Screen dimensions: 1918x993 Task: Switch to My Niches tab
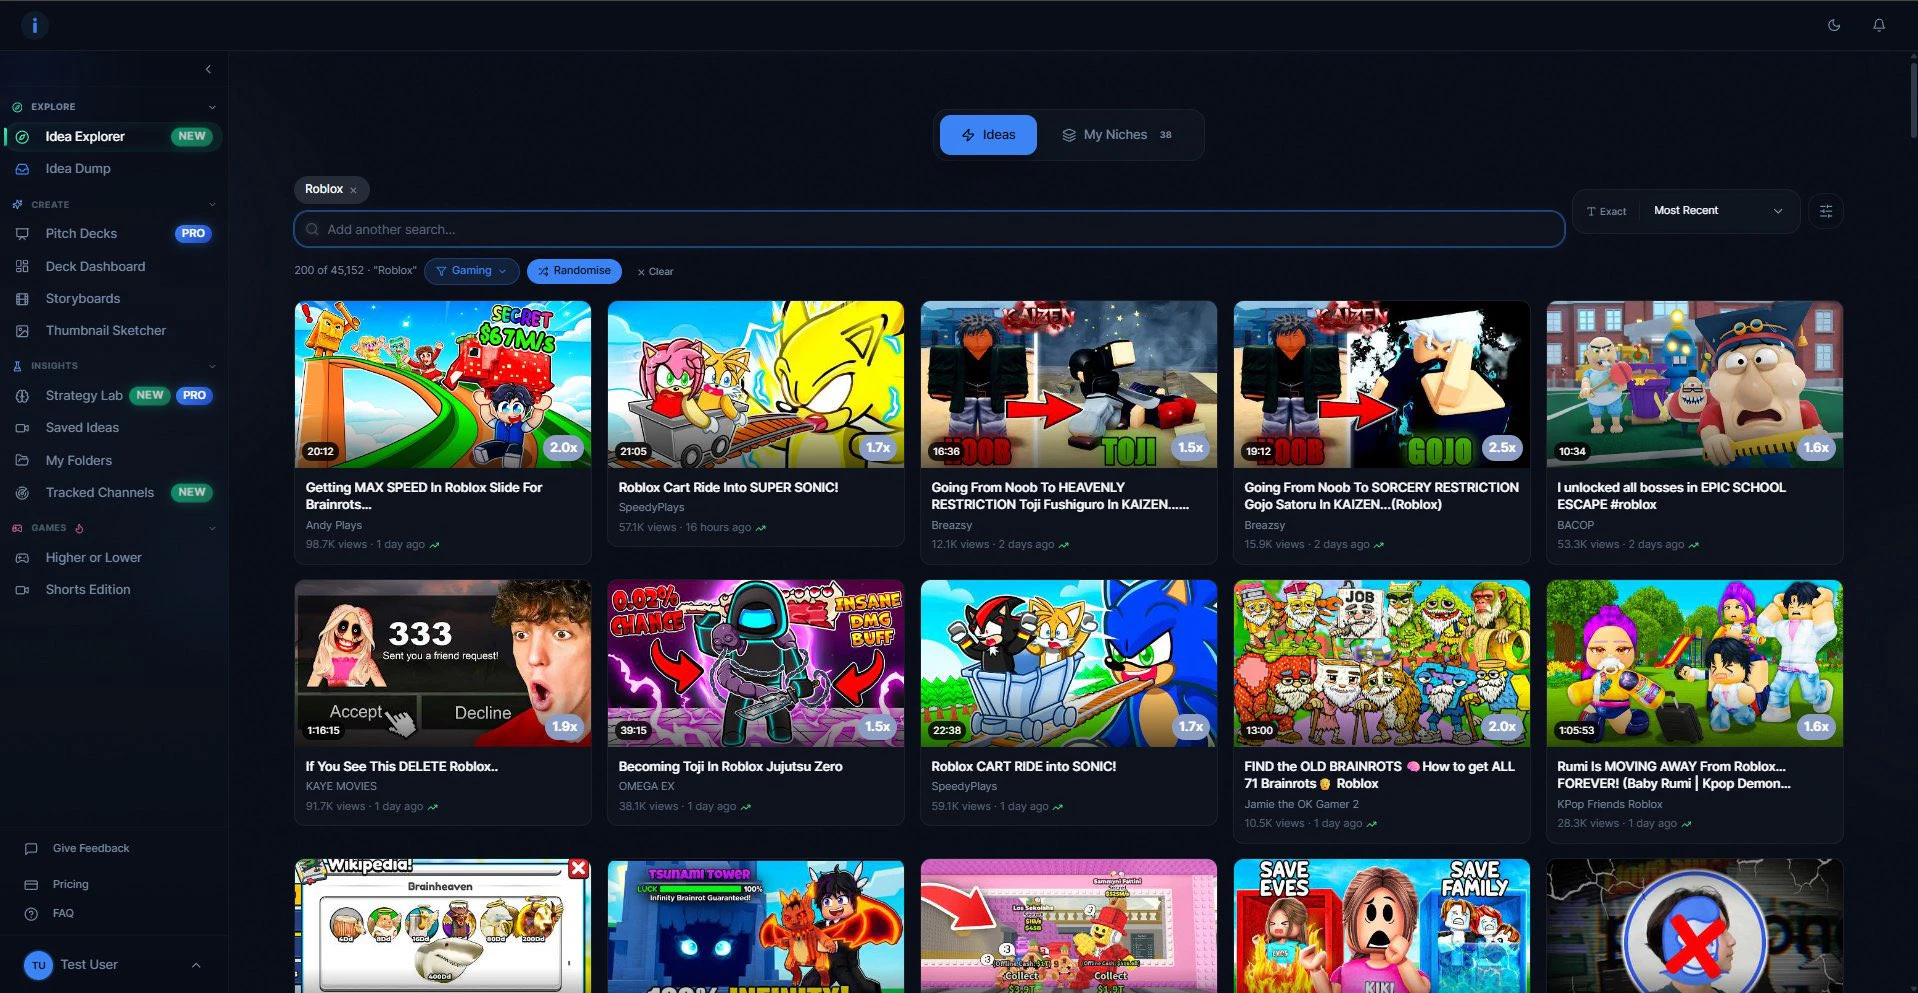click(x=1116, y=135)
